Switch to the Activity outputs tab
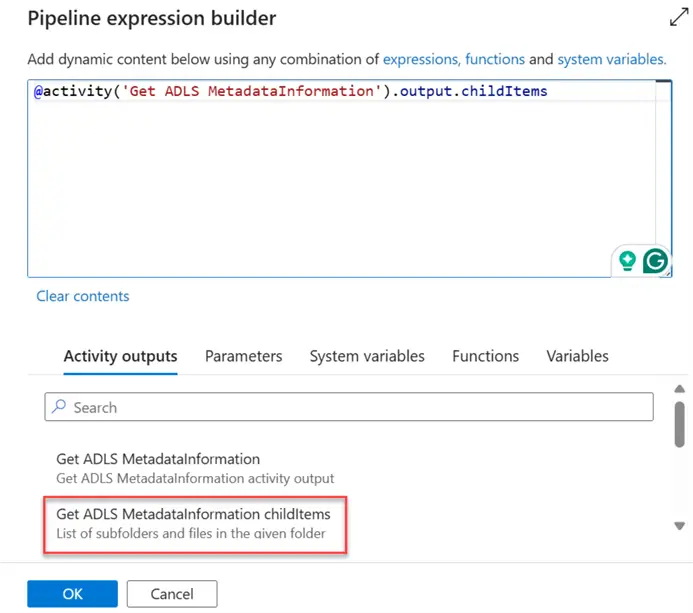Image resolution: width=693 pixels, height=613 pixels. (x=120, y=356)
